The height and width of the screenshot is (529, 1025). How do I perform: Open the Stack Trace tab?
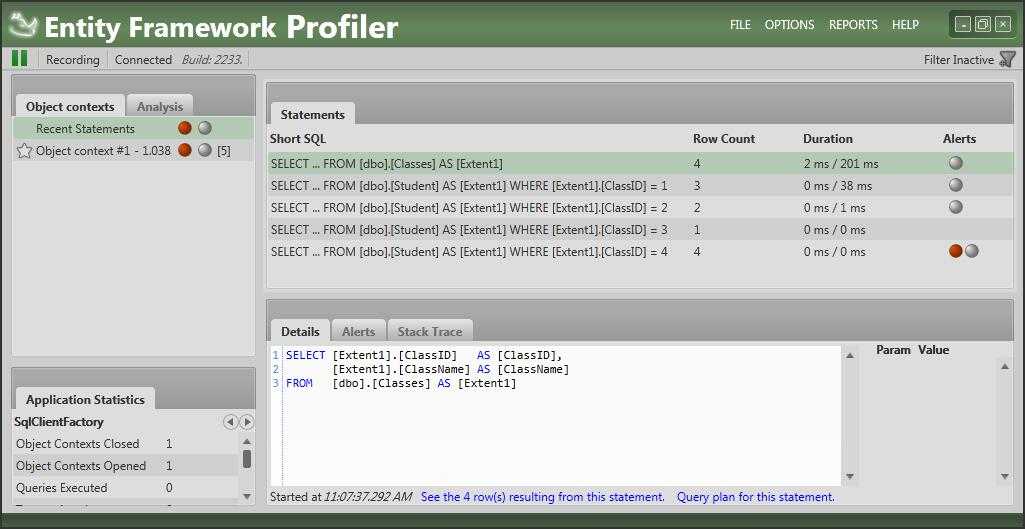[x=429, y=332]
